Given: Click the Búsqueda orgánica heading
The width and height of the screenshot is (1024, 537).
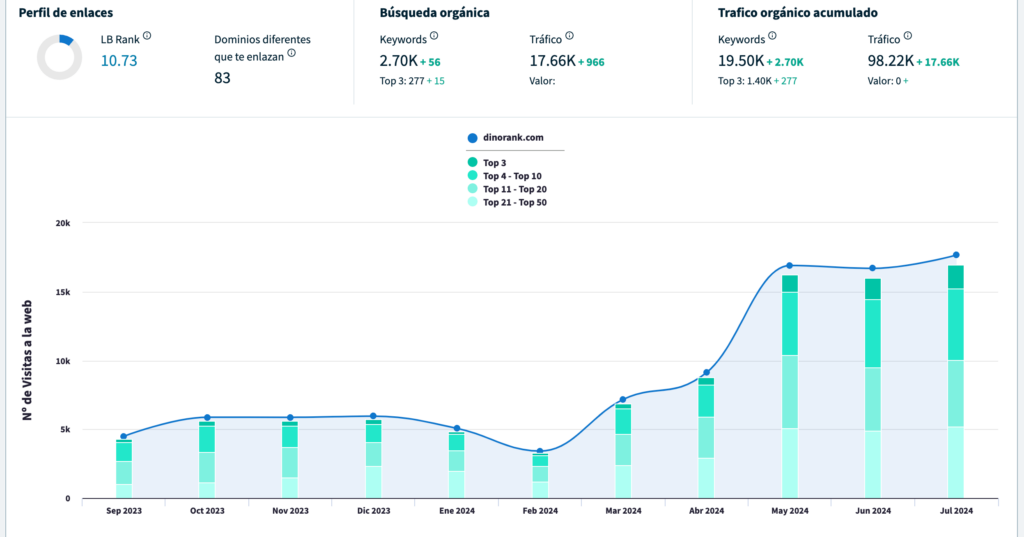Looking at the screenshot, I should click(x=434, y=12).
